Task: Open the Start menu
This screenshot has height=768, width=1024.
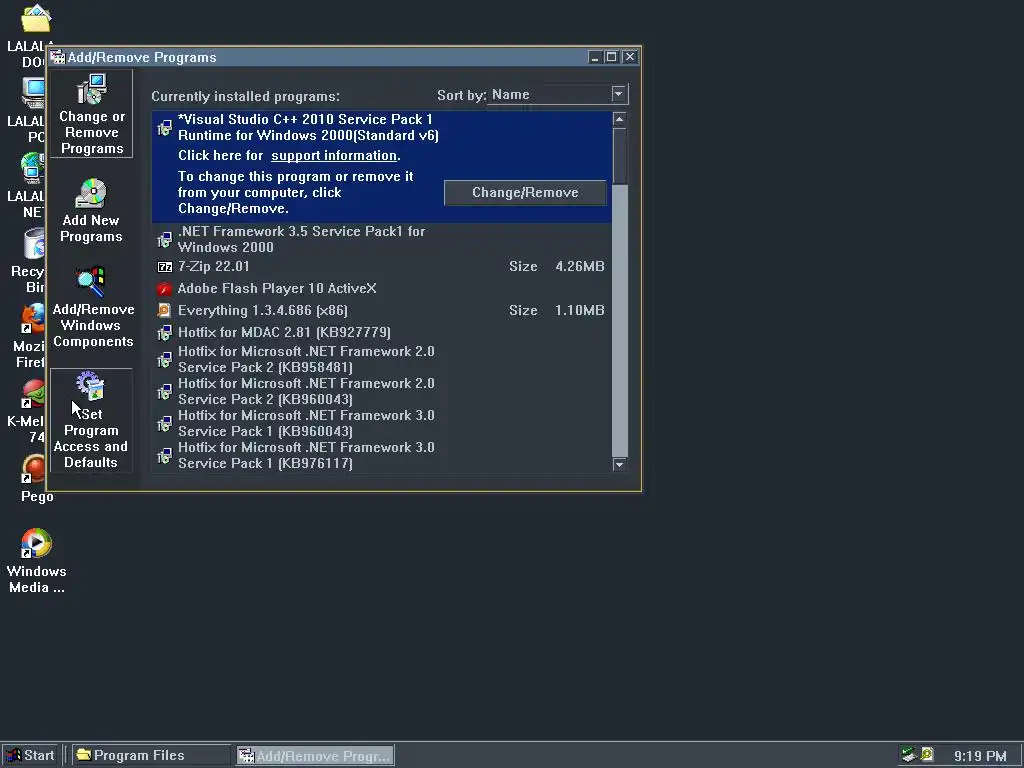Action: (x=30, y=756)
